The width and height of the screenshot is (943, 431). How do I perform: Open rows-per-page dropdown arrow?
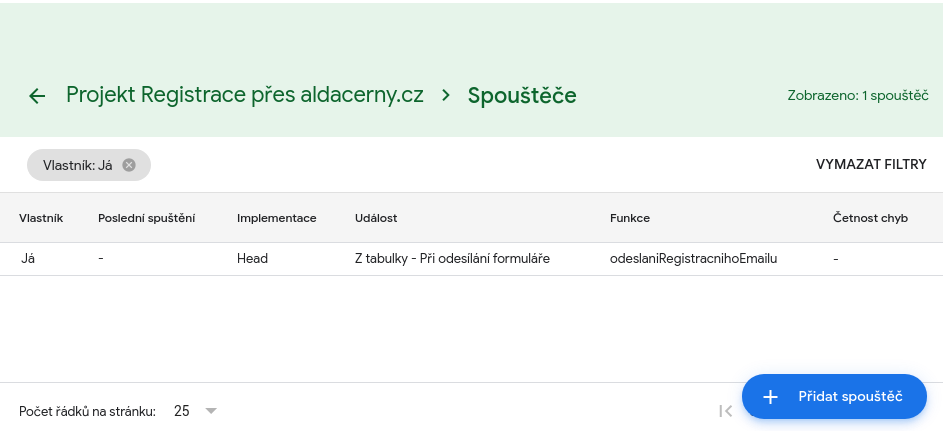click(x=210, y=411)
